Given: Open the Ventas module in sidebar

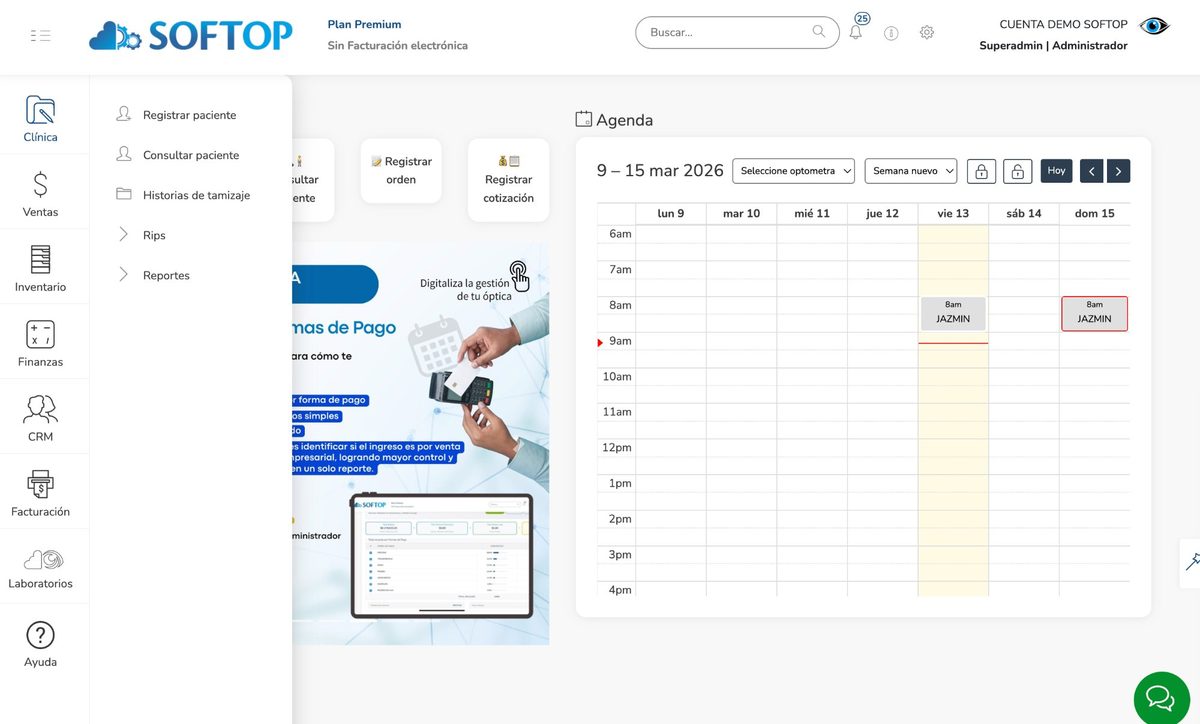Looking at the screenshot, I should tap(40, 194).
